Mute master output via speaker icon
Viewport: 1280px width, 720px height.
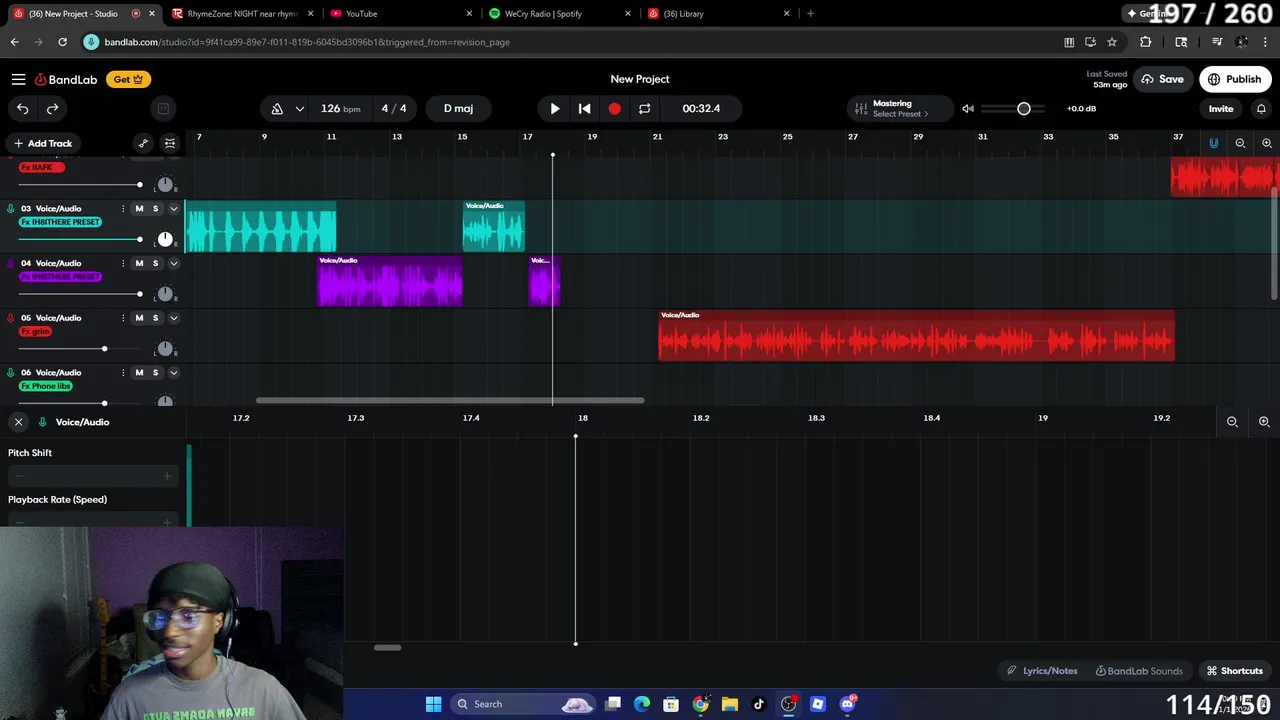click(x=968, y=108)
